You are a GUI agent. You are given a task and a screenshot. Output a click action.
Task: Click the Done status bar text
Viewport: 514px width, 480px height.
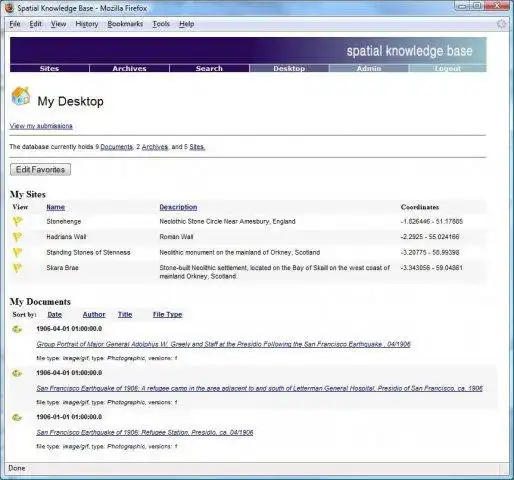[17, 468]
